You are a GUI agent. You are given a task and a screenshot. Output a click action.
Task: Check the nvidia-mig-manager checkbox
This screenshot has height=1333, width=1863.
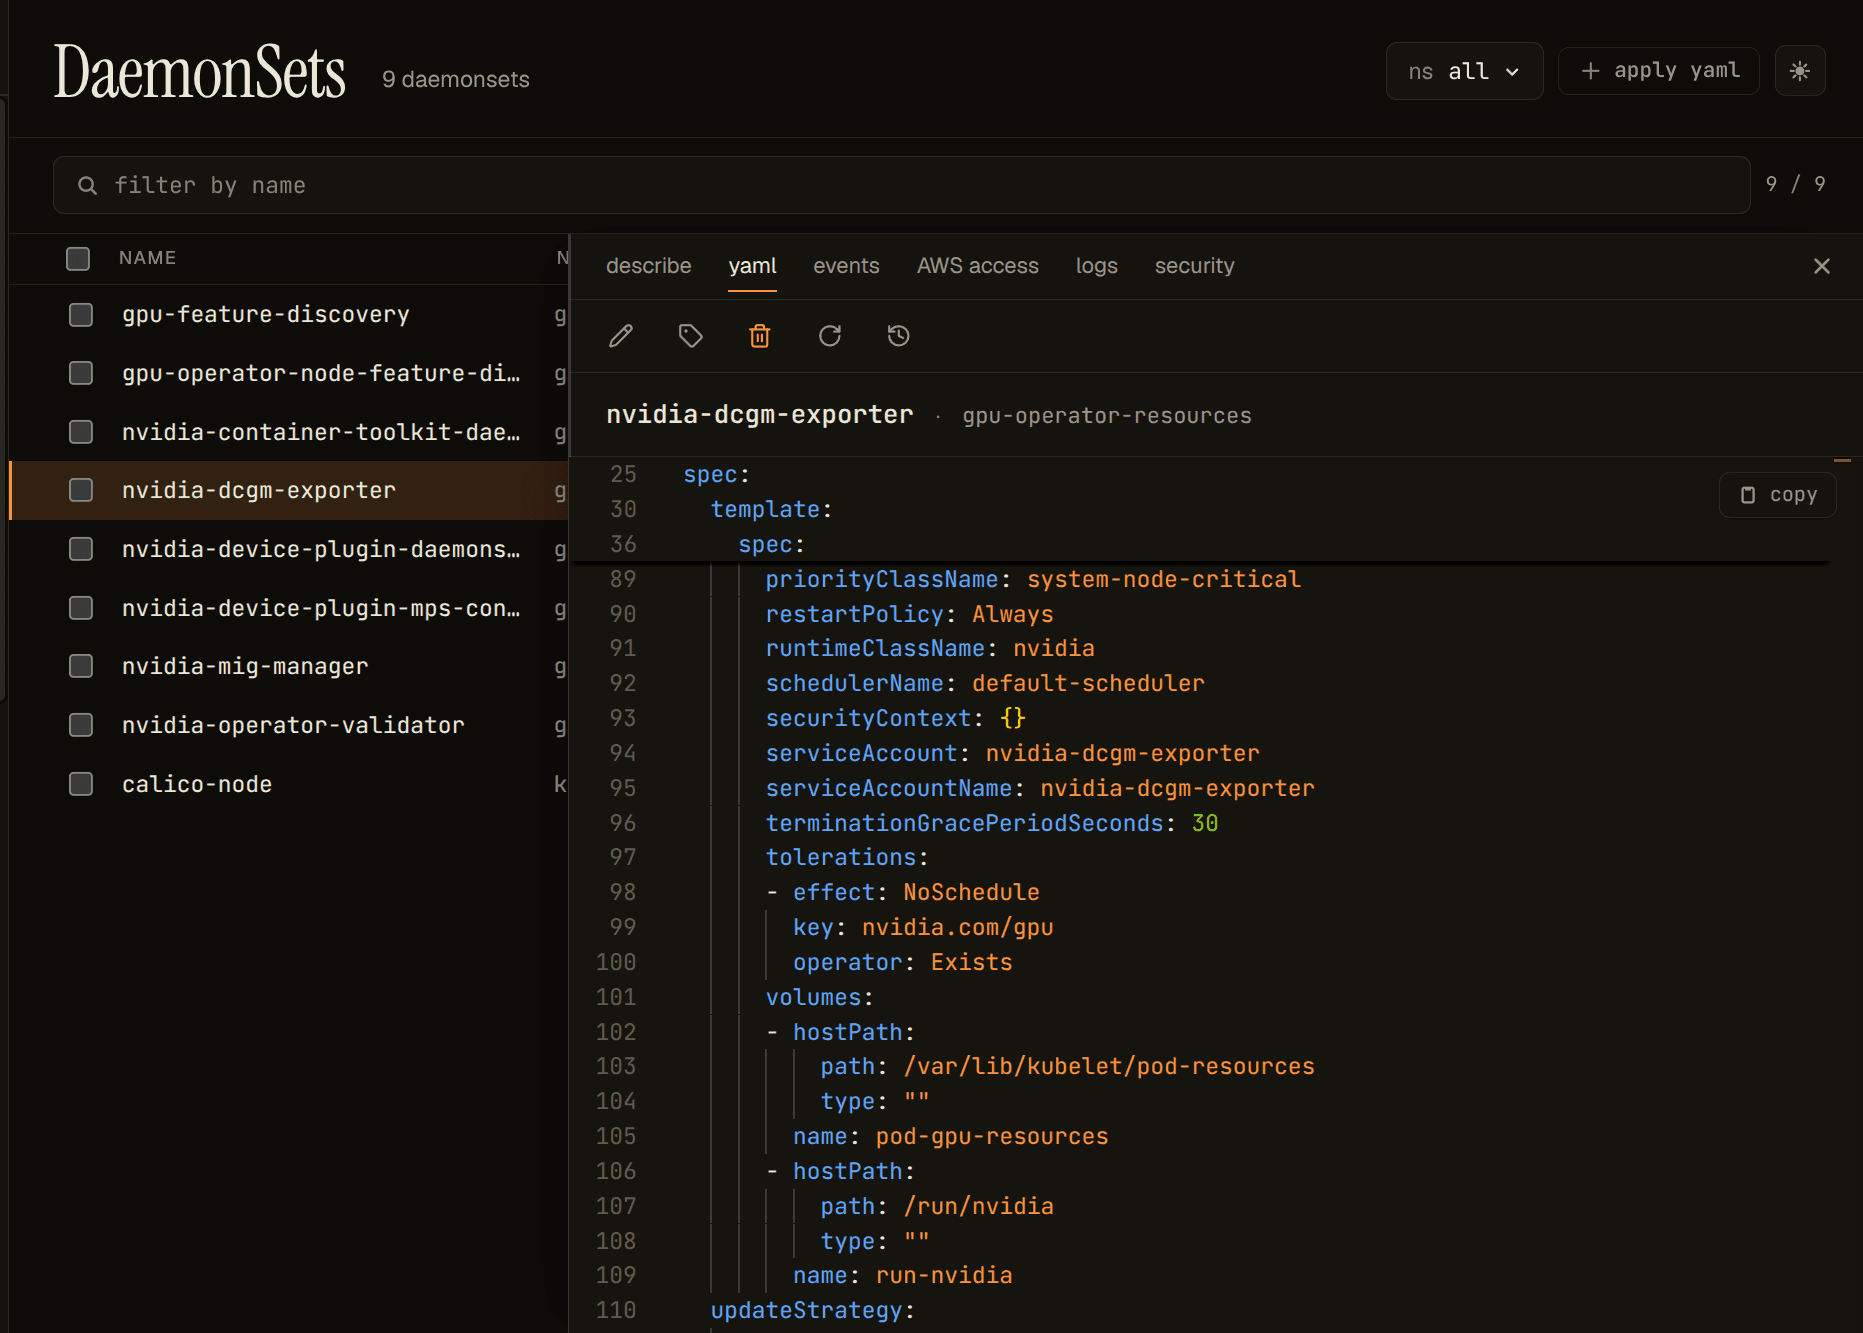tap(81, 666)
